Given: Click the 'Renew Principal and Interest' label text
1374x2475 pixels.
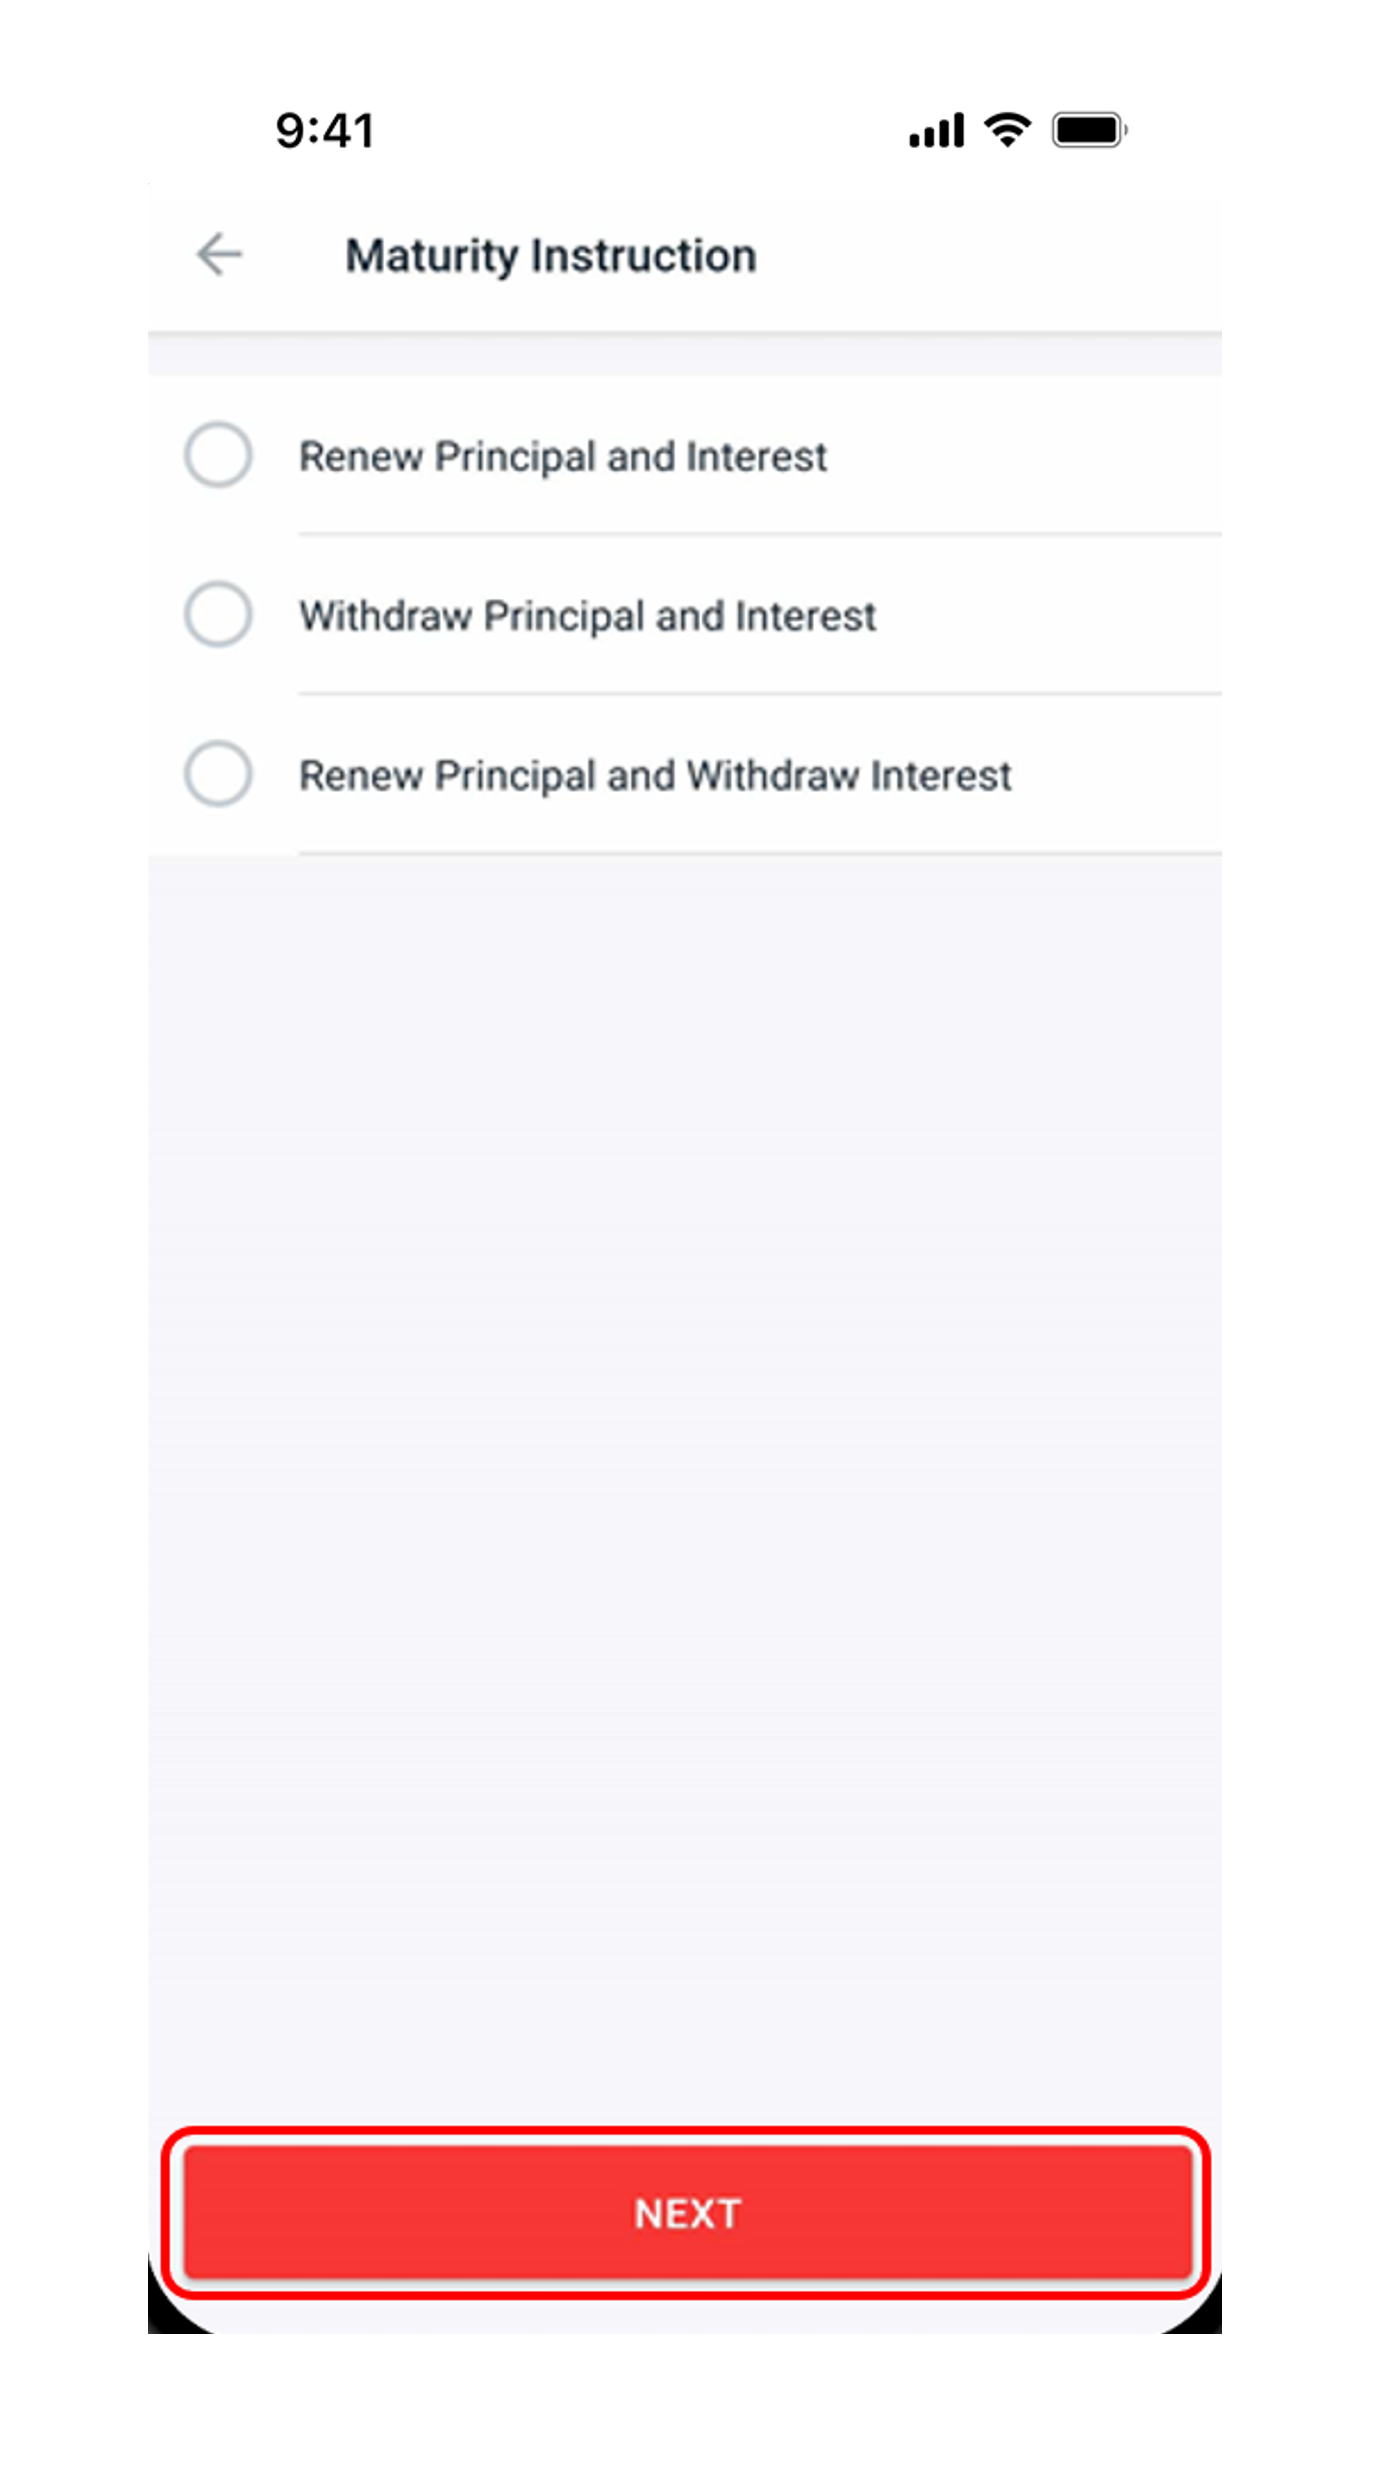Looking at the screenshot, I should pyautogui.click(x=563, y=457).
